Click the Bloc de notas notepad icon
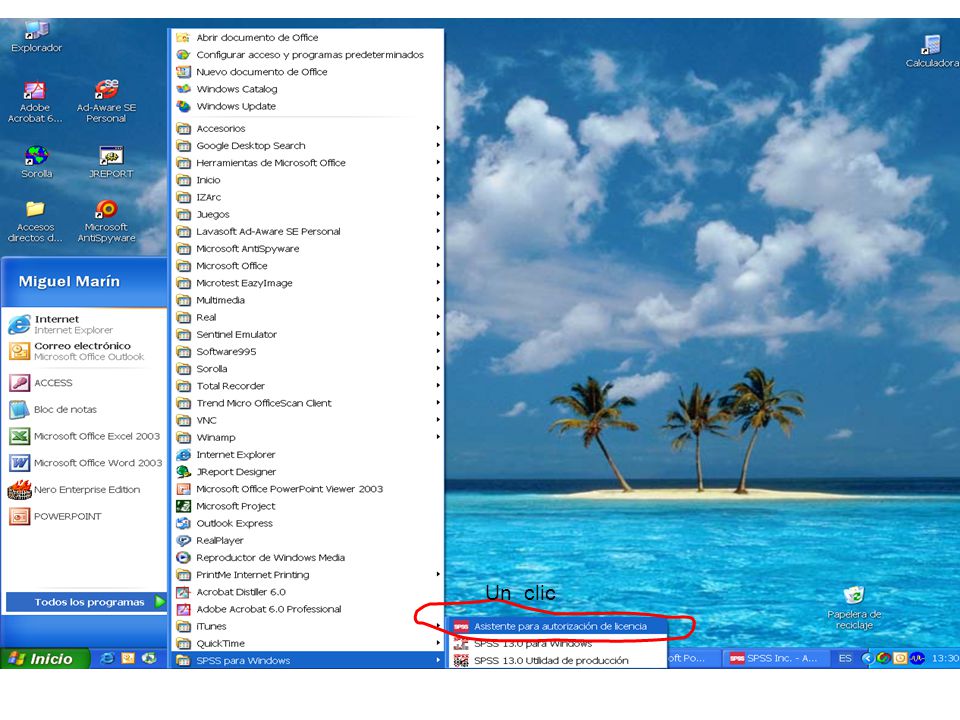The image size is (960, 720). (x=20, y=410)
